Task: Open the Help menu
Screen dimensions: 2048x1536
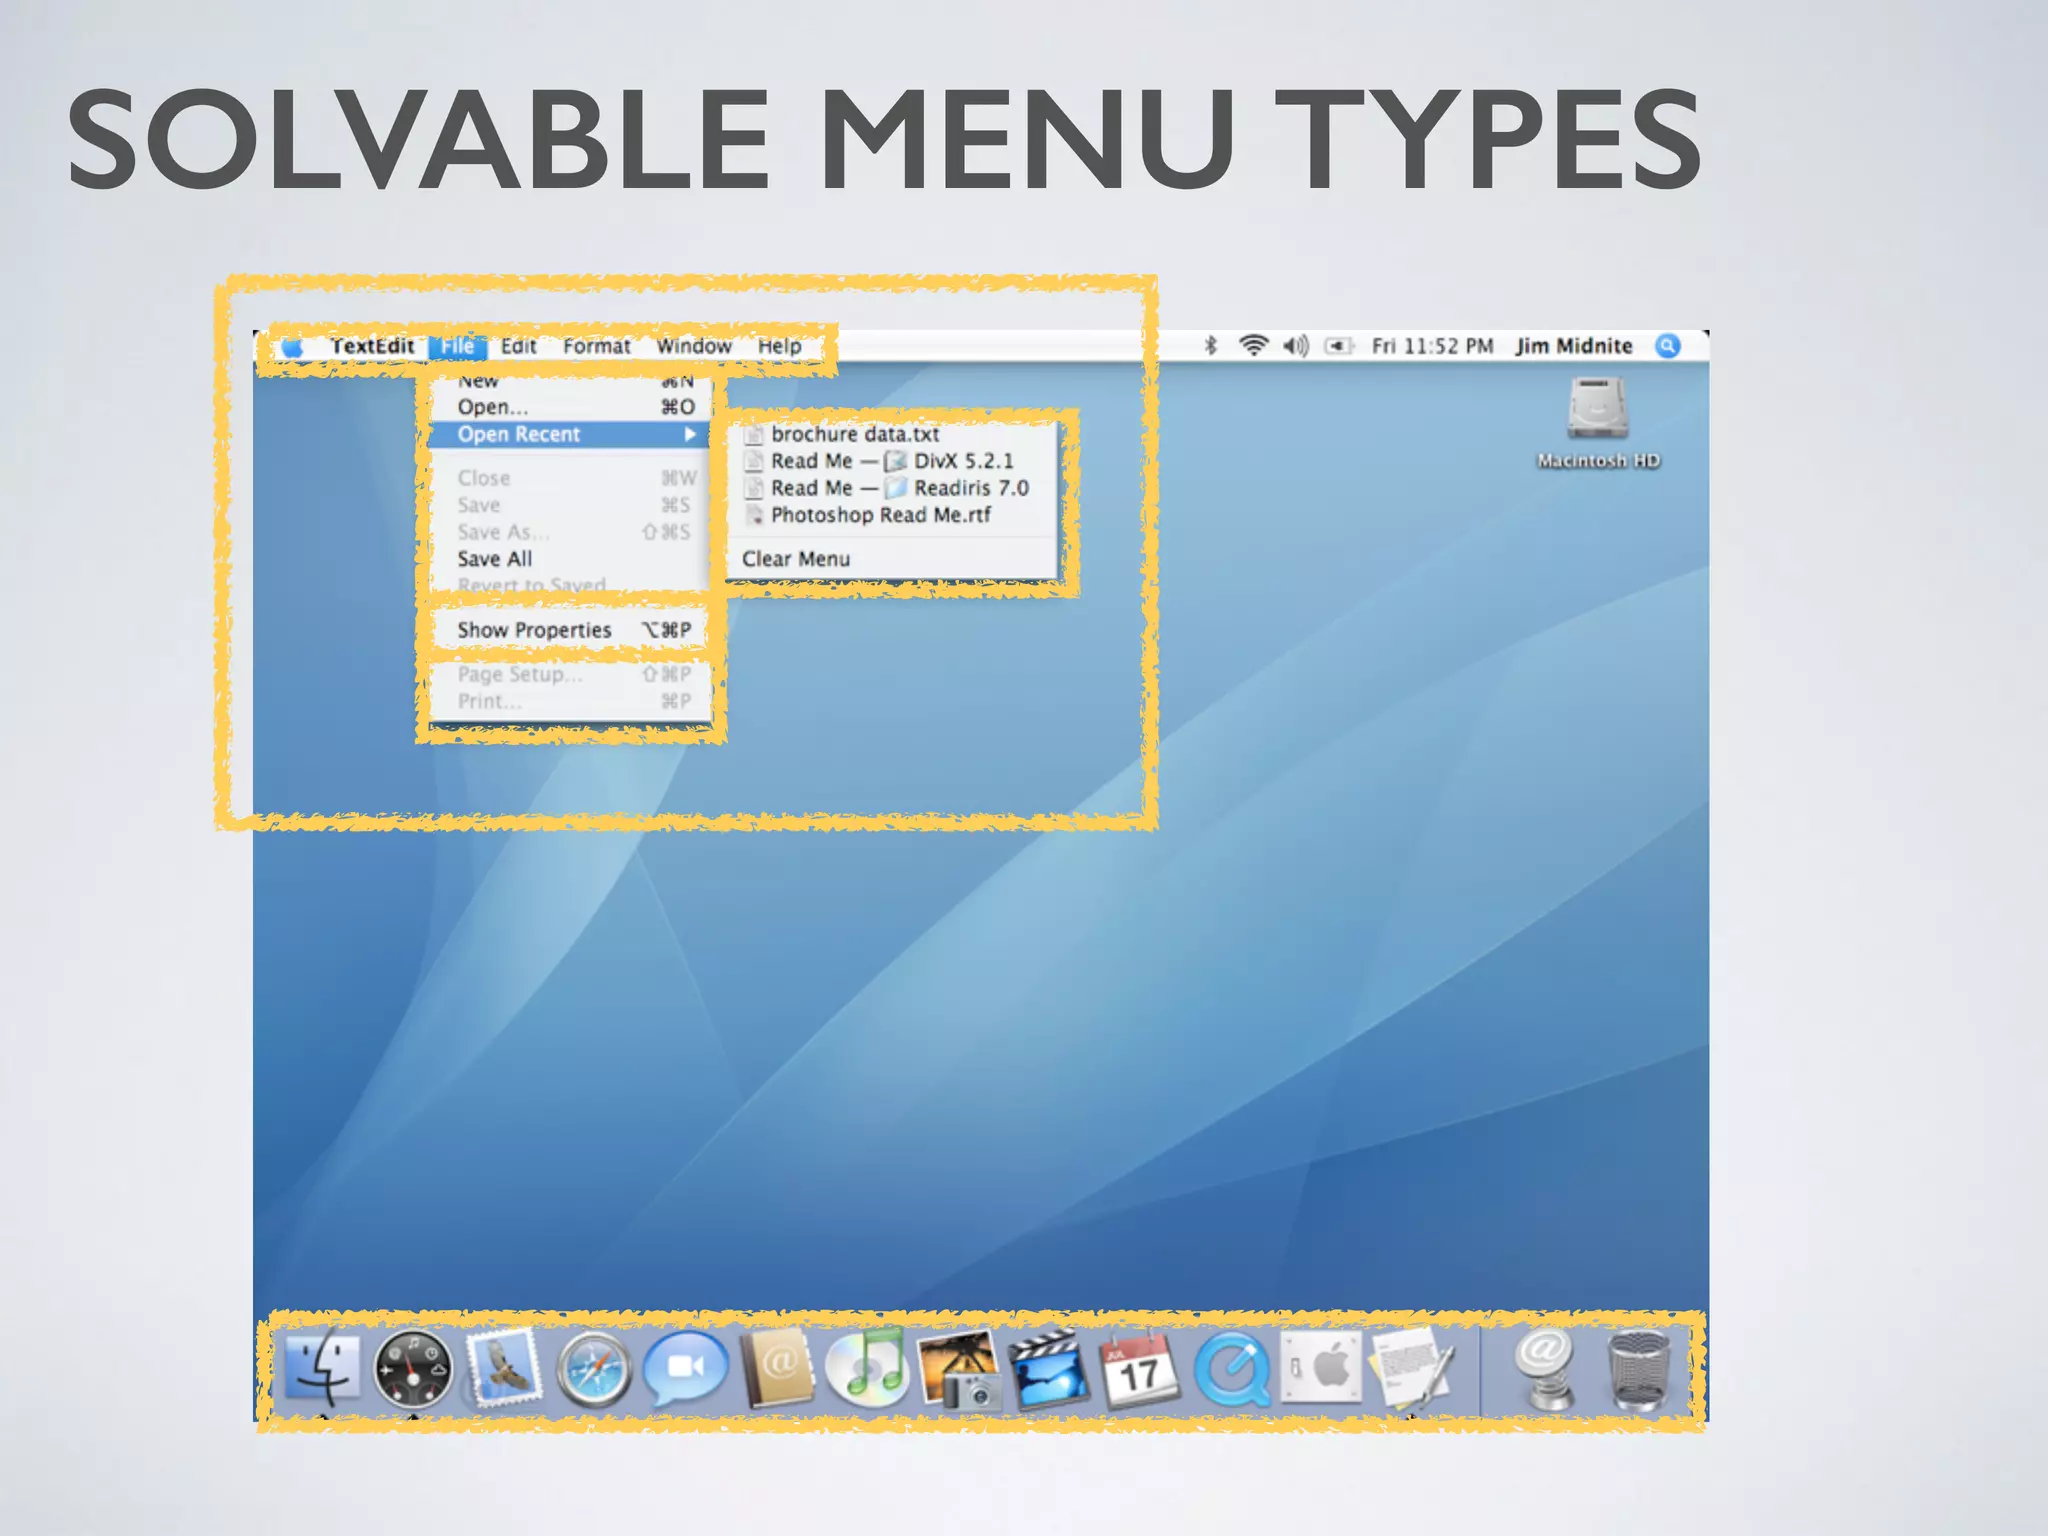Action: pyautogui.click(x=779, y=346)
